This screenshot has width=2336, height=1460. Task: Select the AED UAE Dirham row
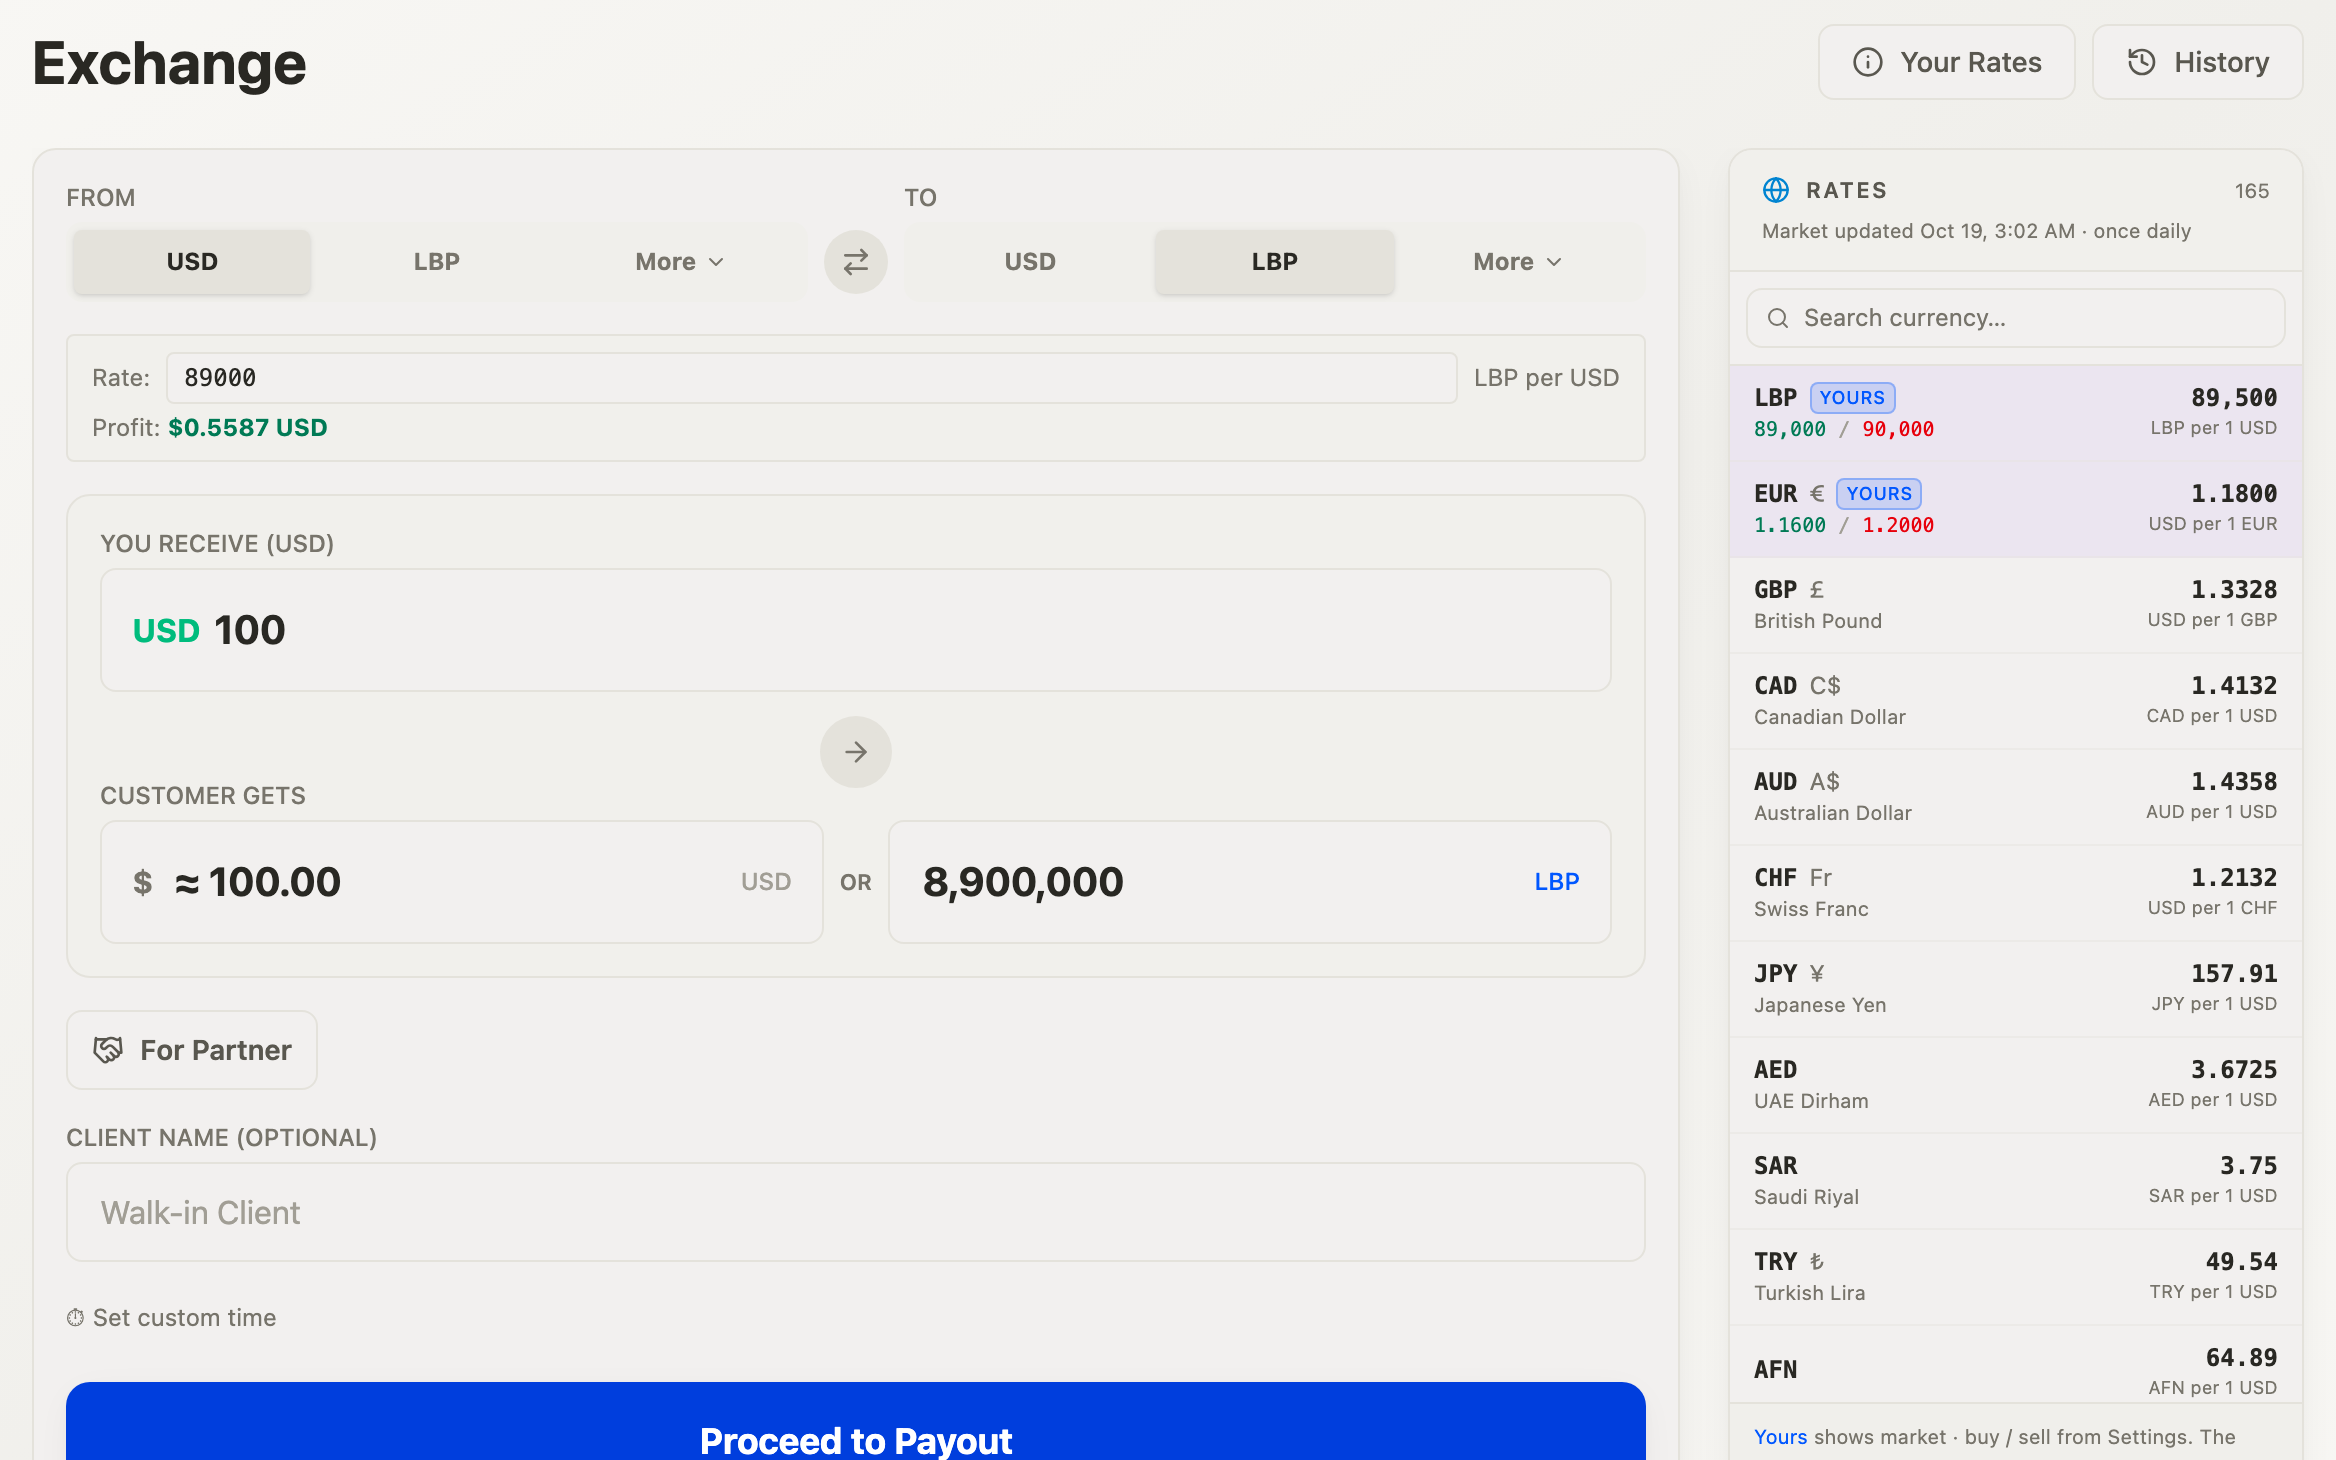[x=2016, y=1085]
